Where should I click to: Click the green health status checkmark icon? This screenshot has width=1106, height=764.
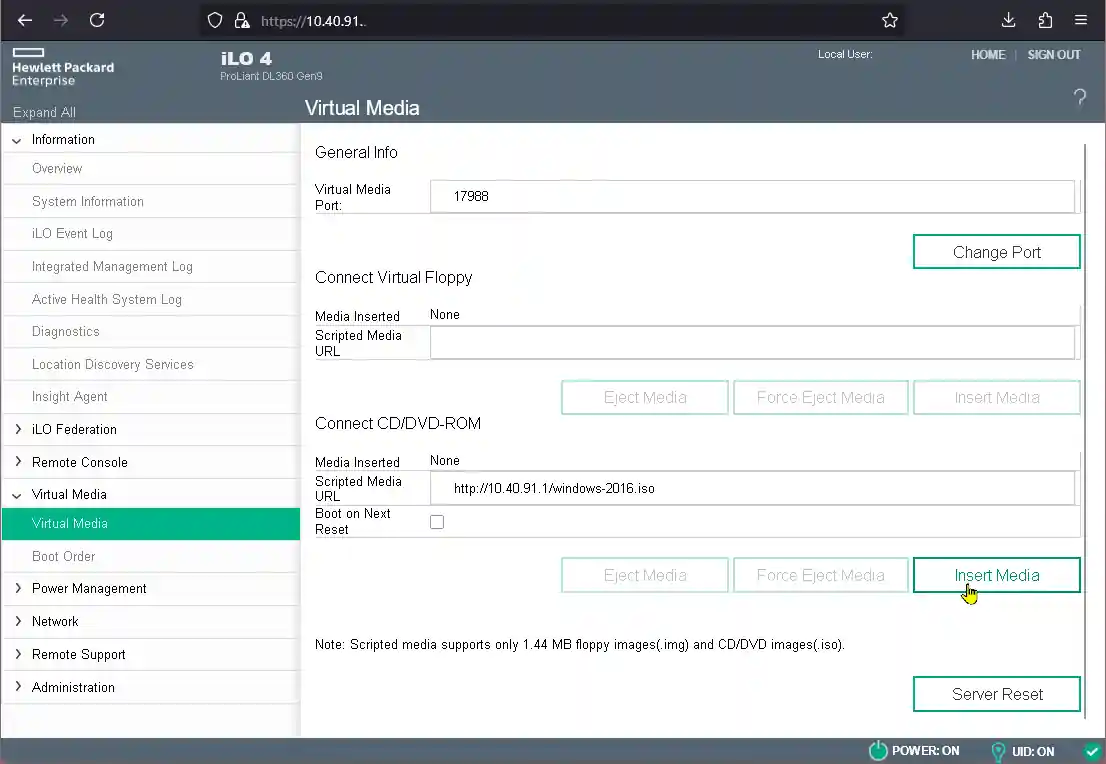(x=1092, y=751)
